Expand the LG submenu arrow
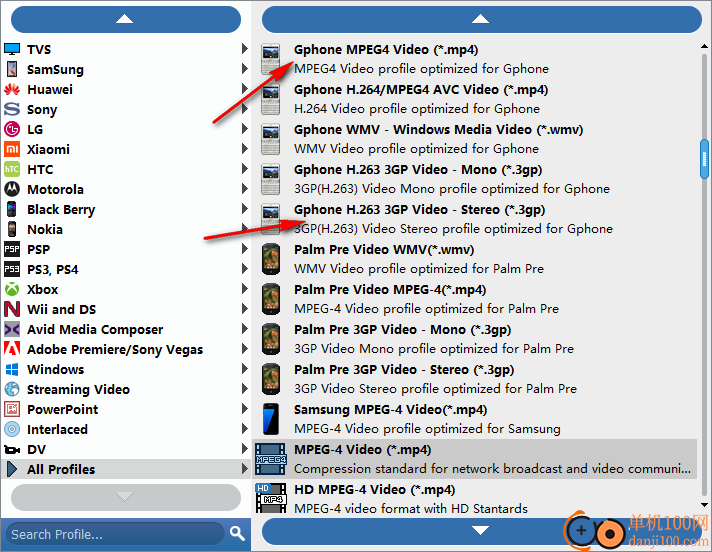 (245, 128)
